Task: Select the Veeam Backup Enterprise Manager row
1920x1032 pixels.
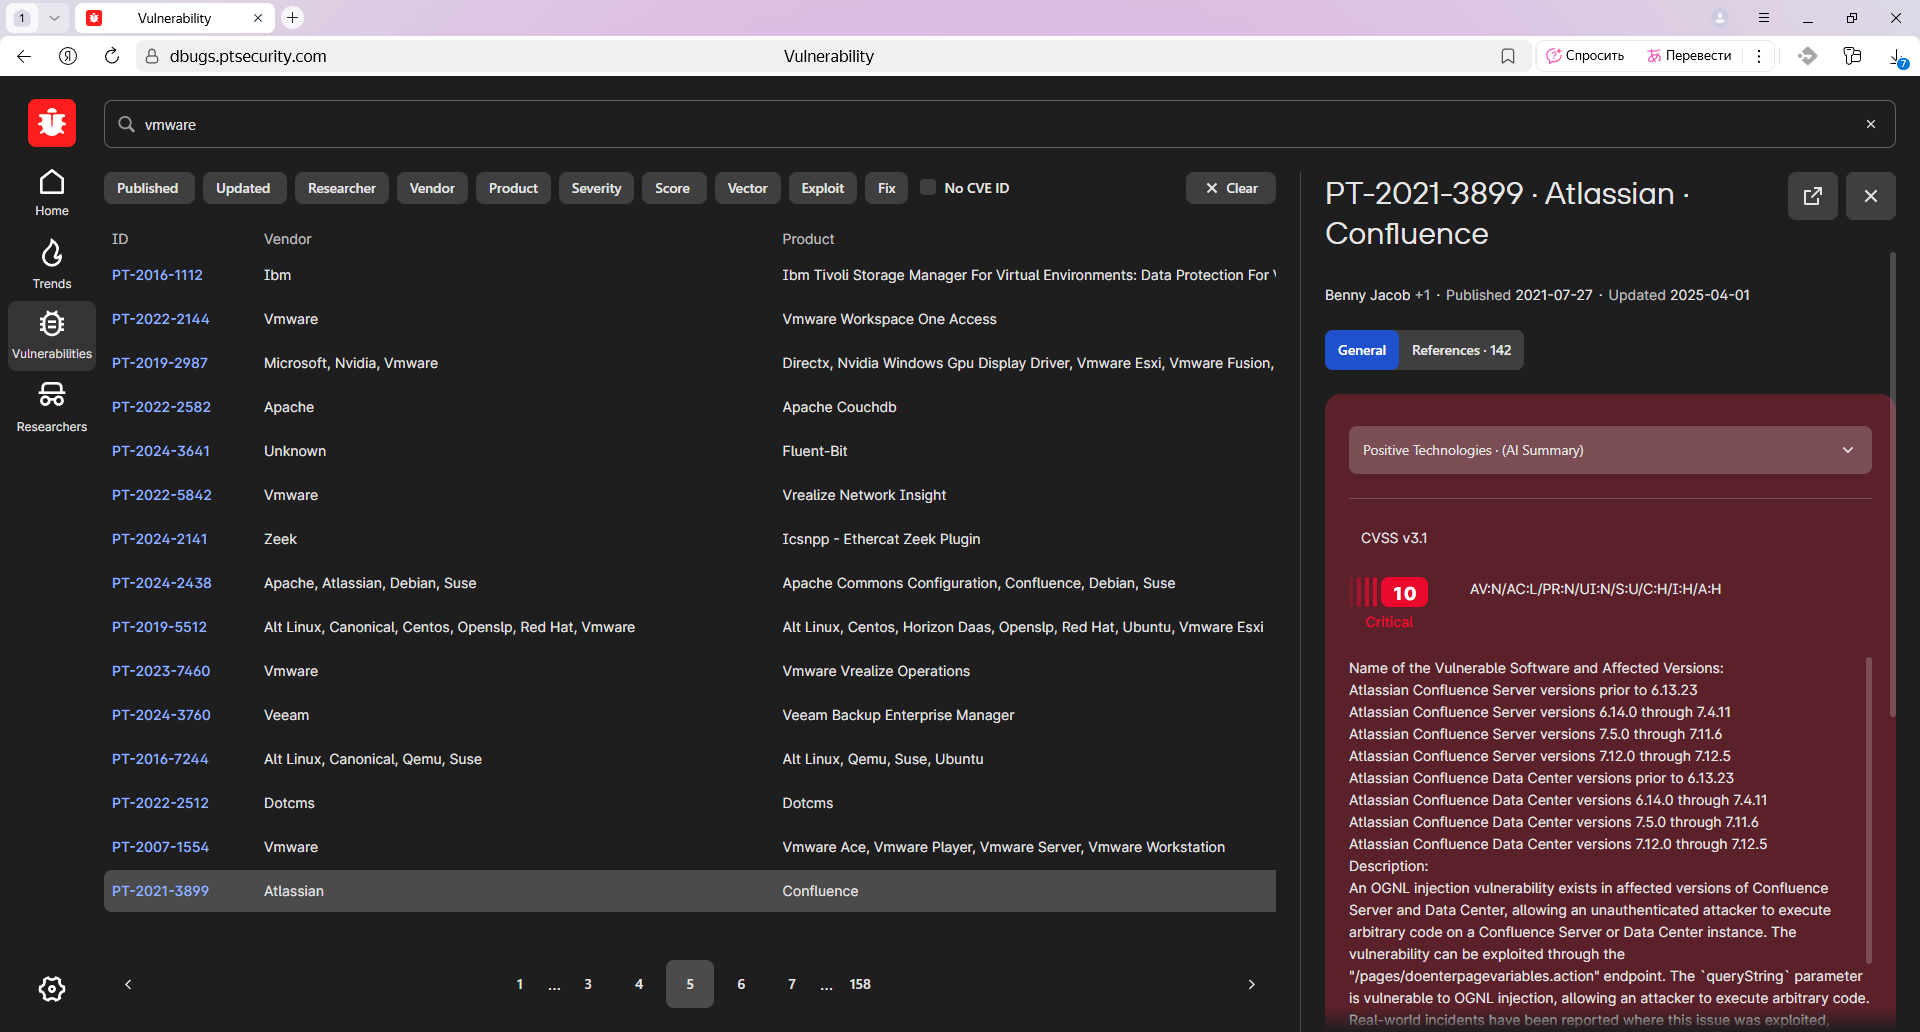Action: (690, 715)
